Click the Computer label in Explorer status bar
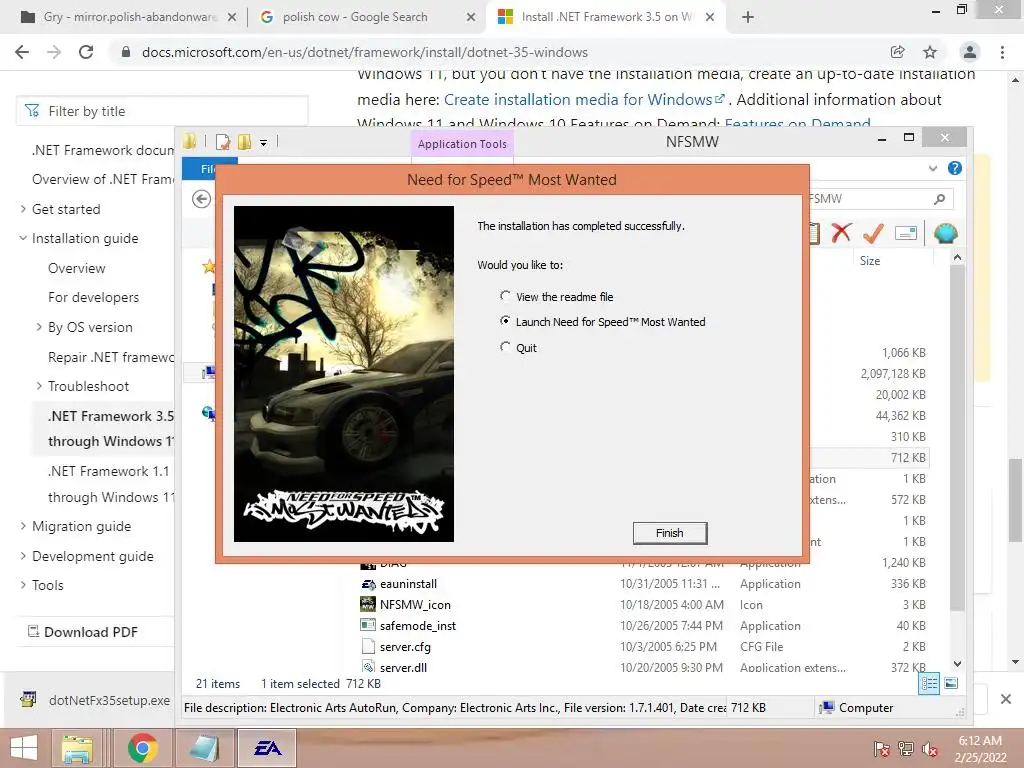The width and height of the screenshot is (1024, 768). pos(865,708)
